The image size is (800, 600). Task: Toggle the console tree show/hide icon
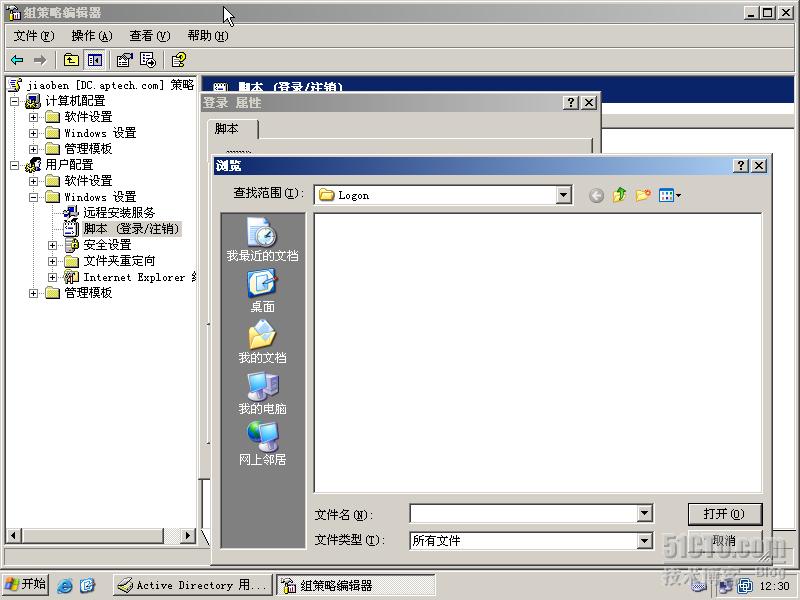[x=94, y=60]
